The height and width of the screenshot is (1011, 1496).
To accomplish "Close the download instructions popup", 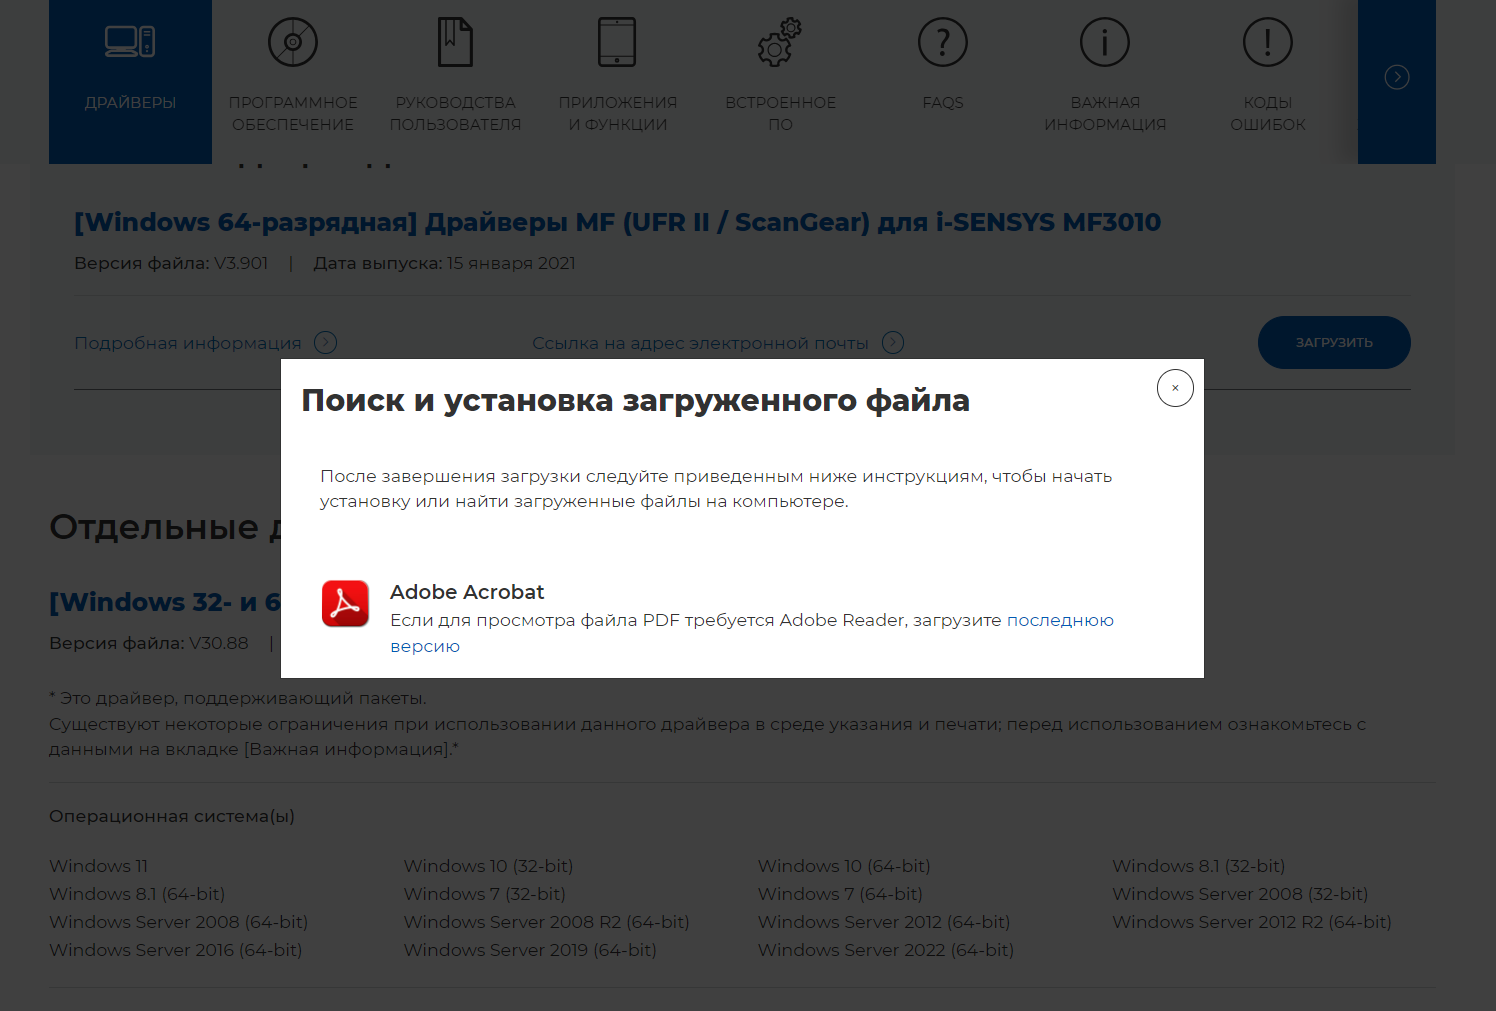I will point(1175,388).
